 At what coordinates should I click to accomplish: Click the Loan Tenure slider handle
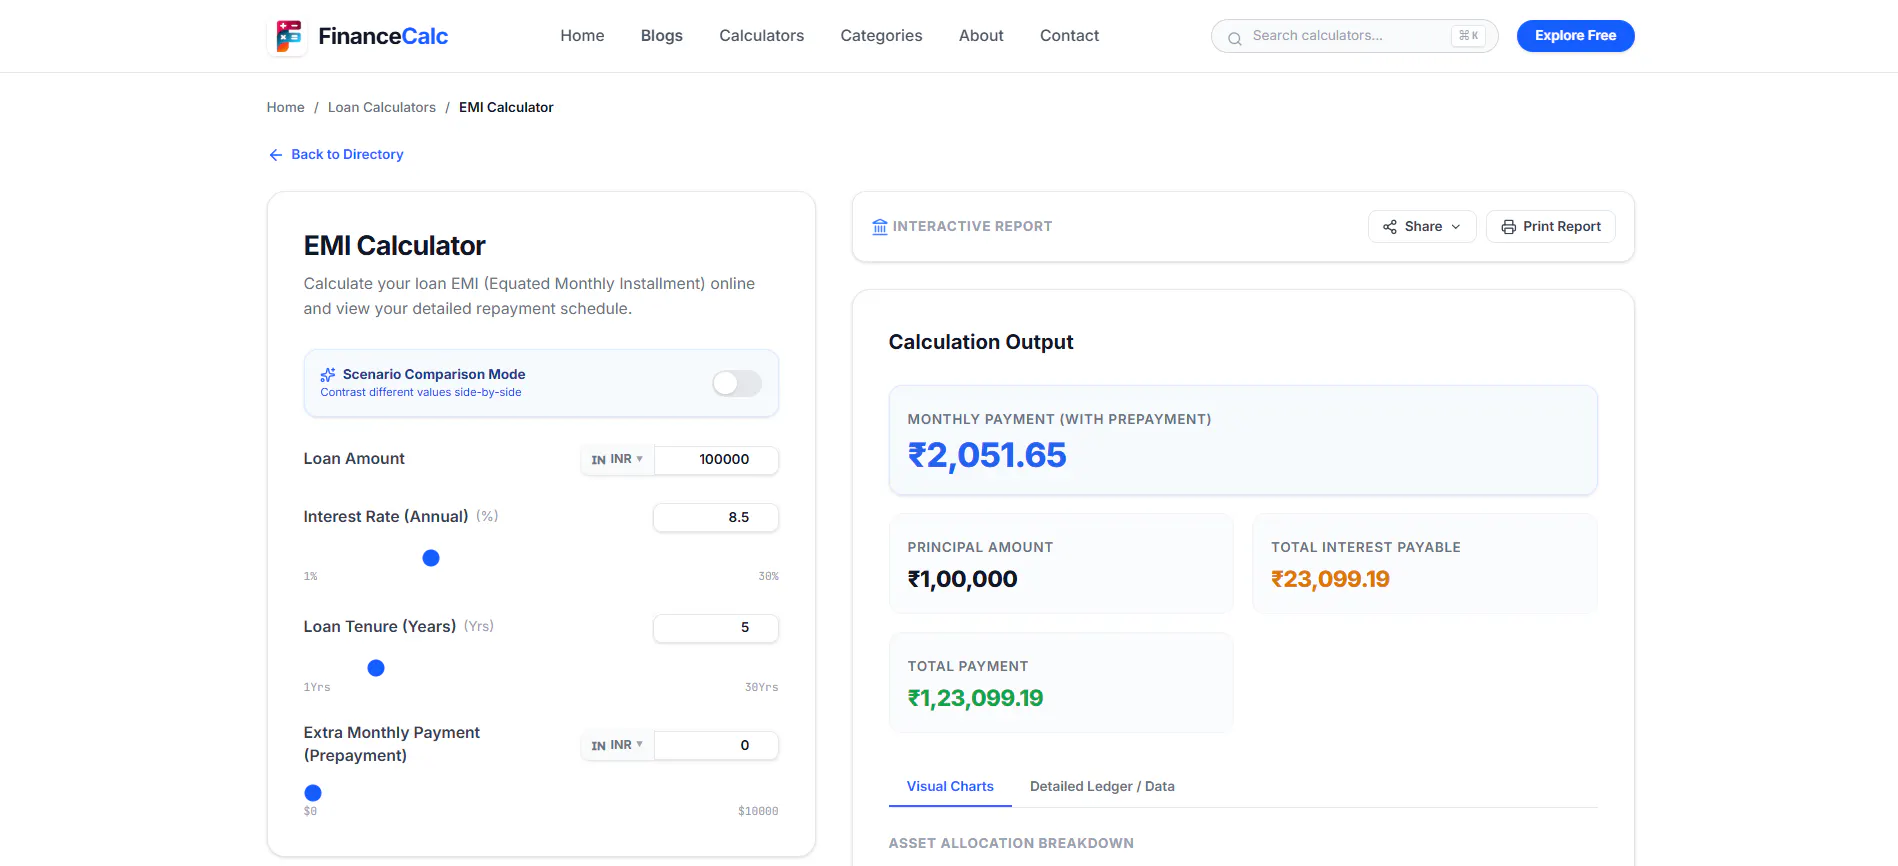point(376,668)
